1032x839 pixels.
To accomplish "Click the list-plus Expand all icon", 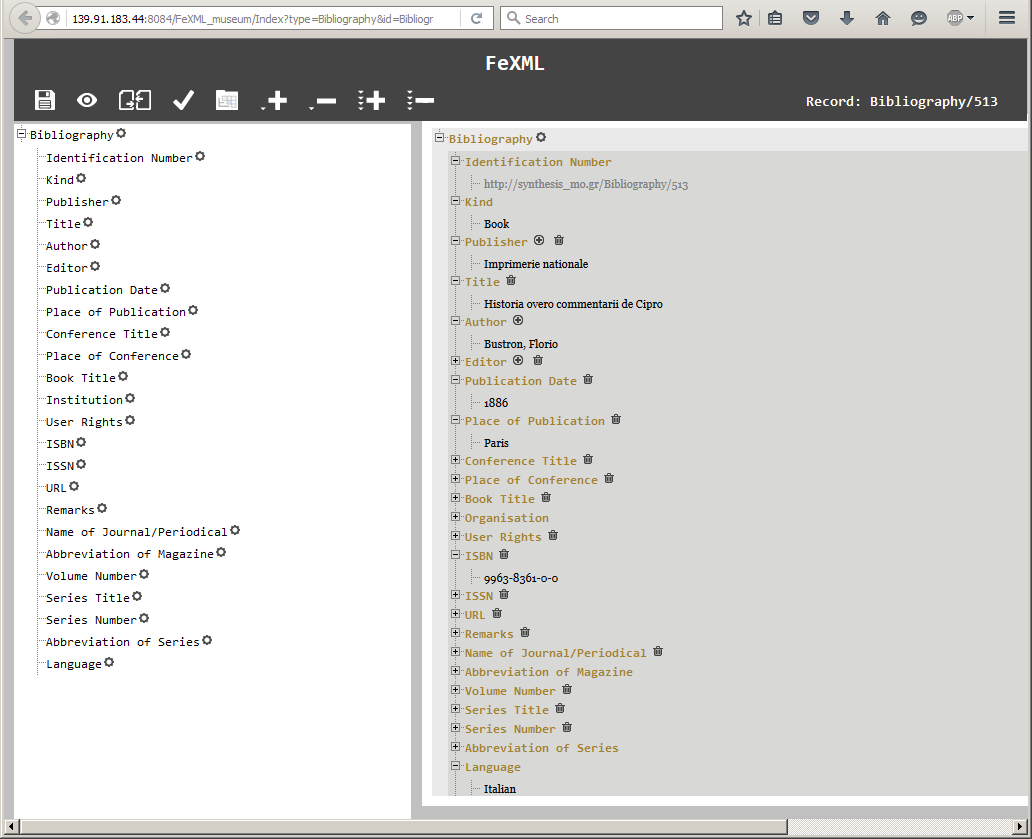I will tap(371, 100).
